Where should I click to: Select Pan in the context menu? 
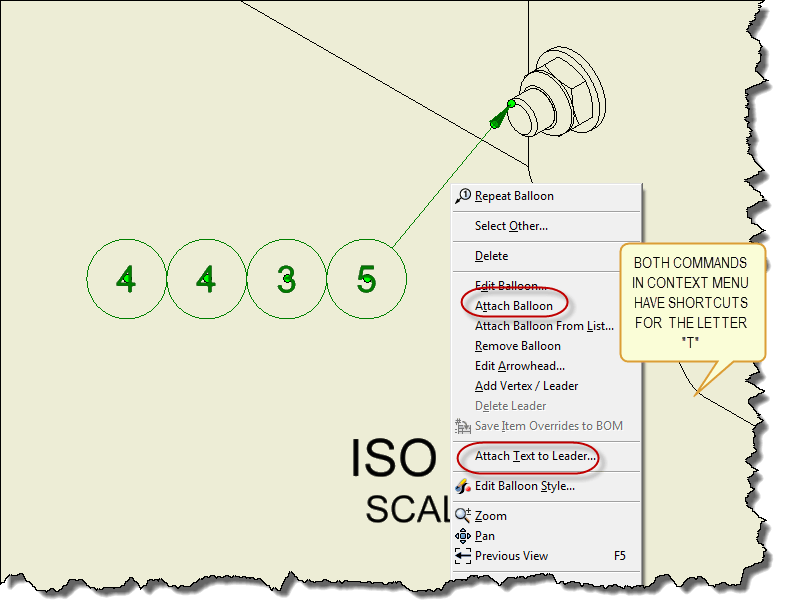click(x=547, y=536)
